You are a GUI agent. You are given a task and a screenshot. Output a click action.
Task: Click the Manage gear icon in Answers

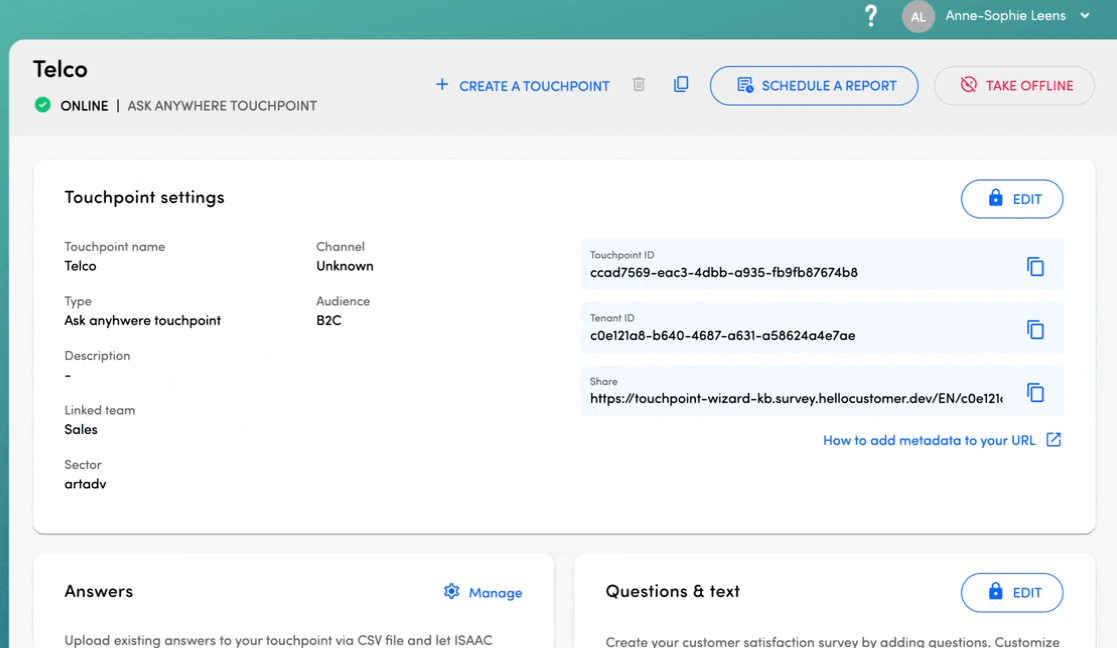point(451,592)
